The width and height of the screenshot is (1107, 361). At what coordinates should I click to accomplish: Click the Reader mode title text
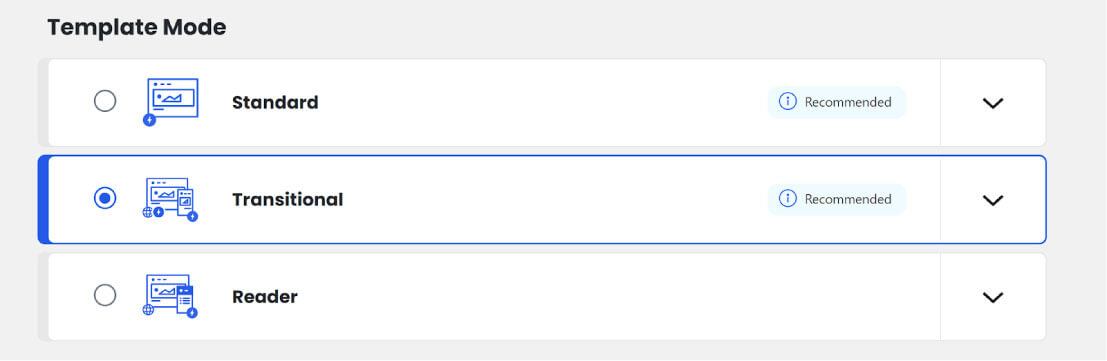[265, 297]
